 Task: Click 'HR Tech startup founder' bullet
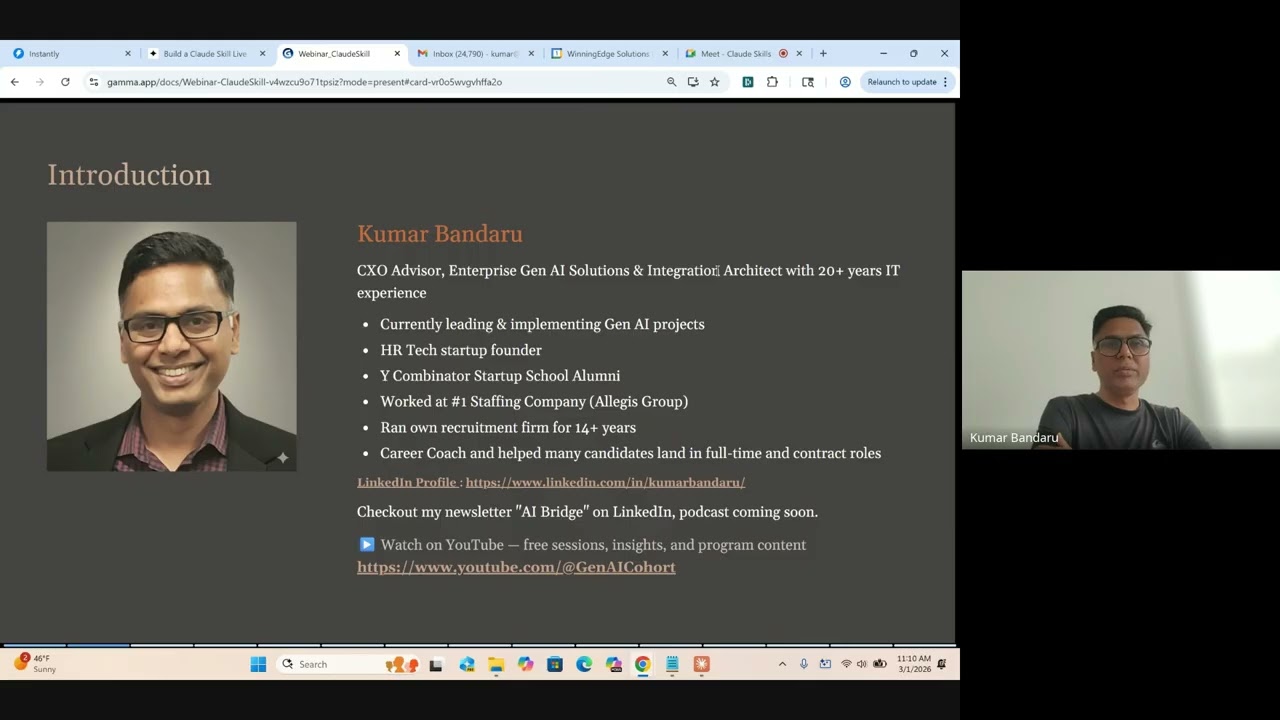tap(461, 350)
